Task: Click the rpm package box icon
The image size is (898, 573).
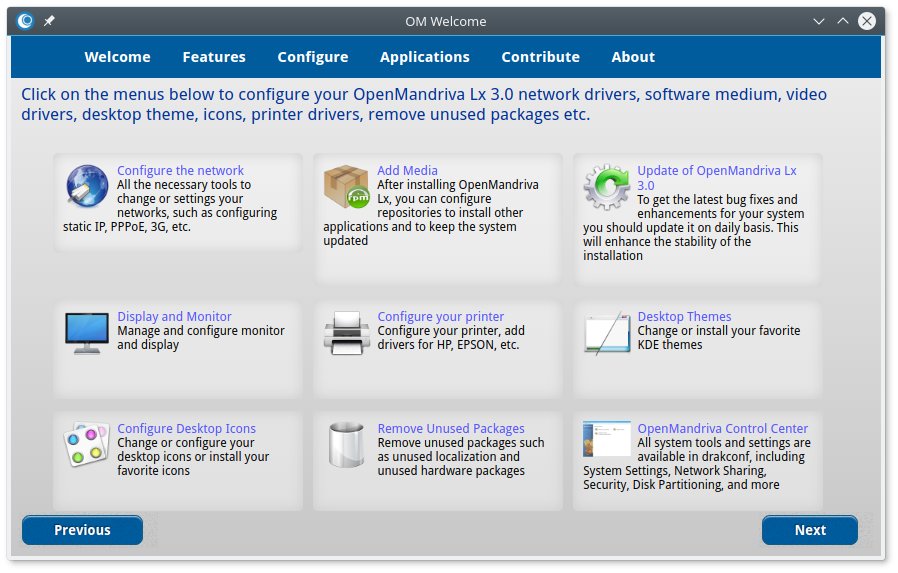Action: [346, 186]
